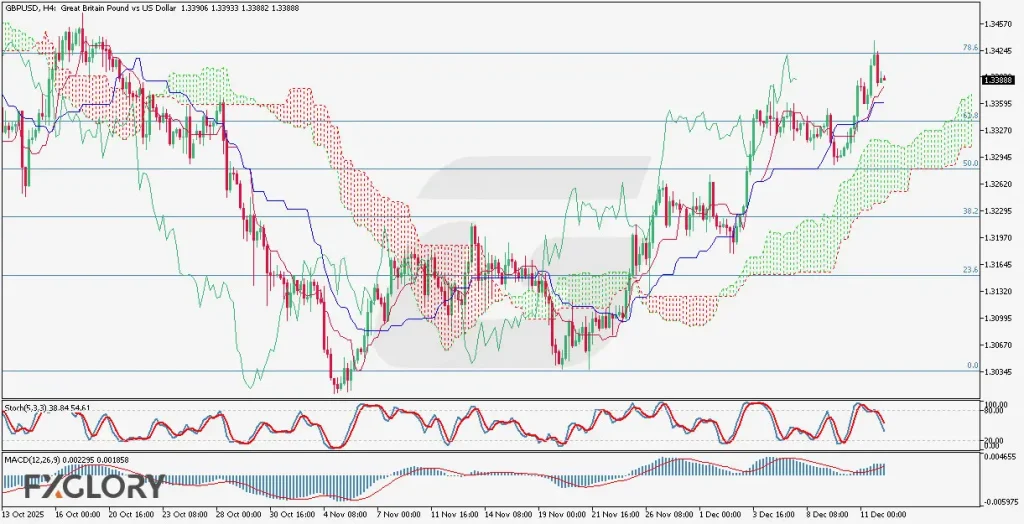This screenshot has width=1024, height=524.
Task: Click the 0.004655 MACD scale label
Action: click(999, 457)
